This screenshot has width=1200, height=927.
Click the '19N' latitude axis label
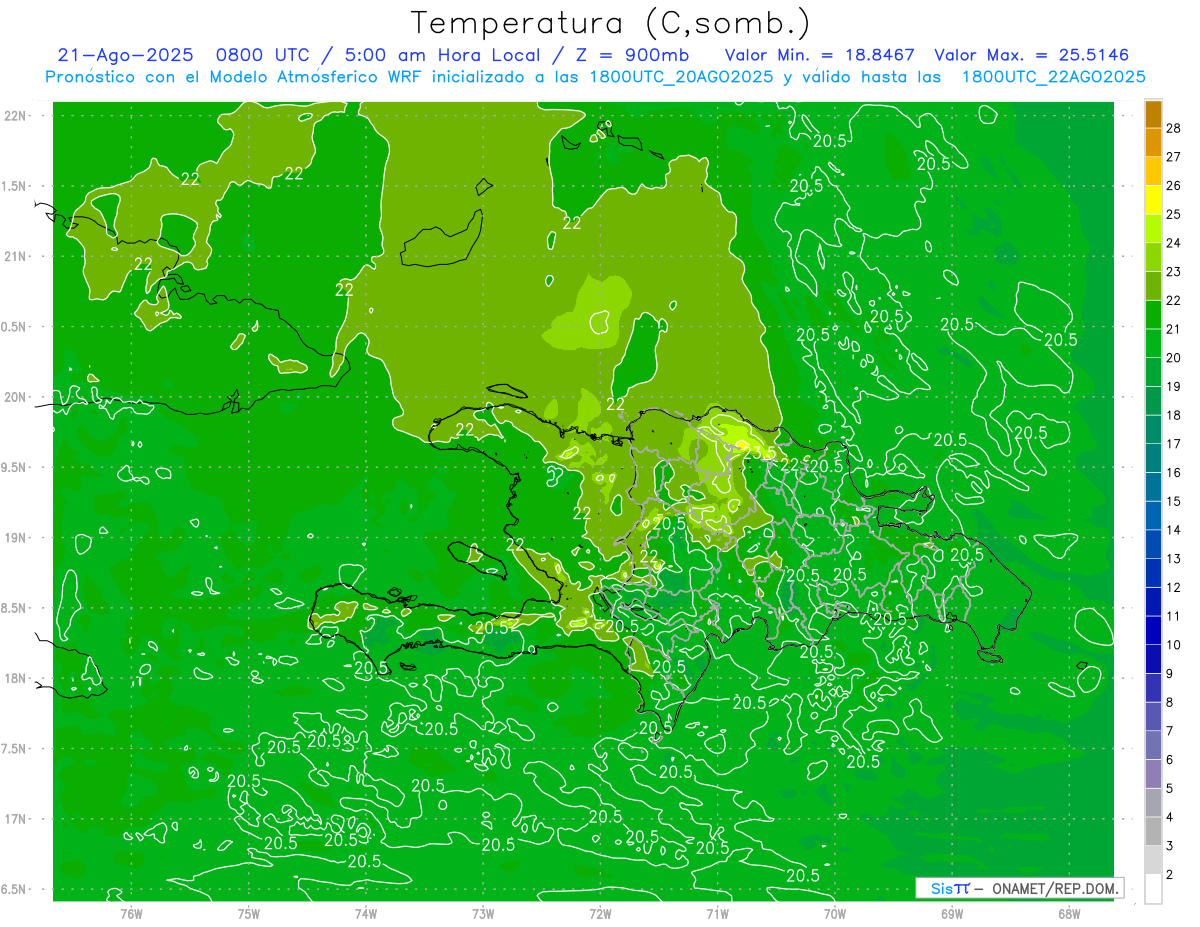click(15, 538)
